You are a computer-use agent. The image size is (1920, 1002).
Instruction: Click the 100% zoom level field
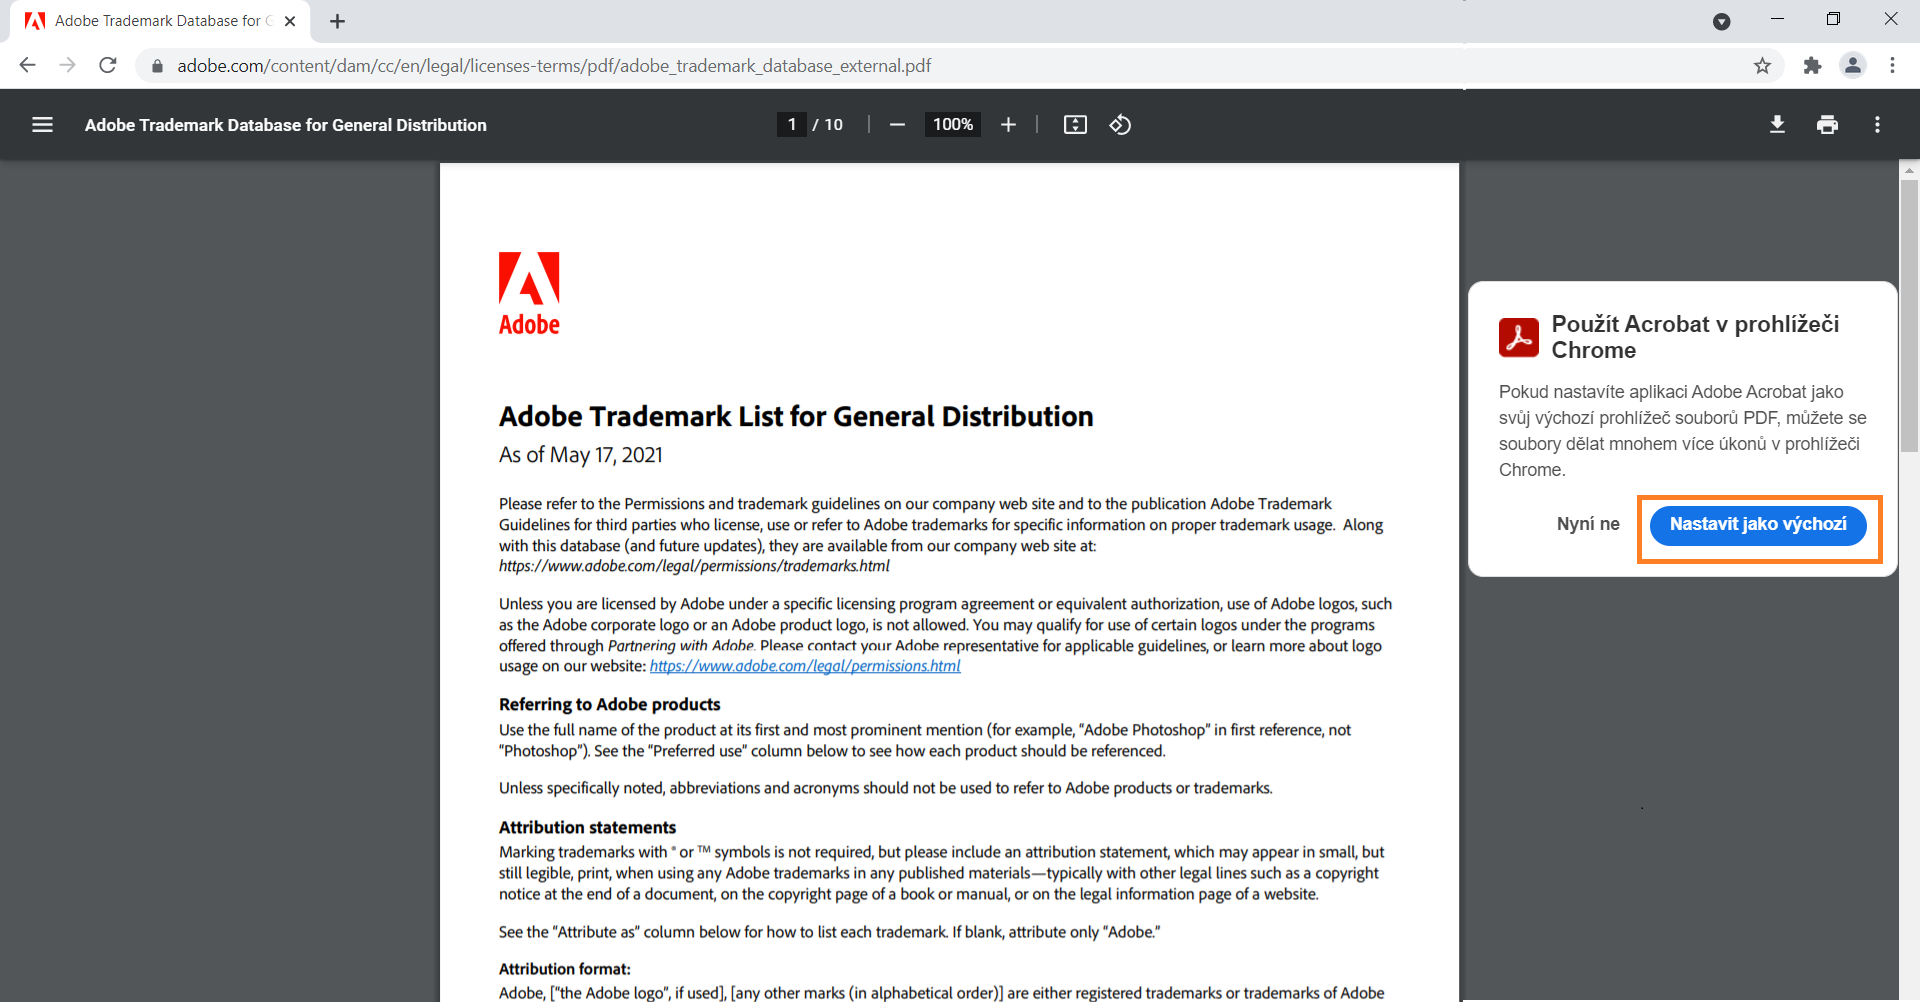pos(952,125)
